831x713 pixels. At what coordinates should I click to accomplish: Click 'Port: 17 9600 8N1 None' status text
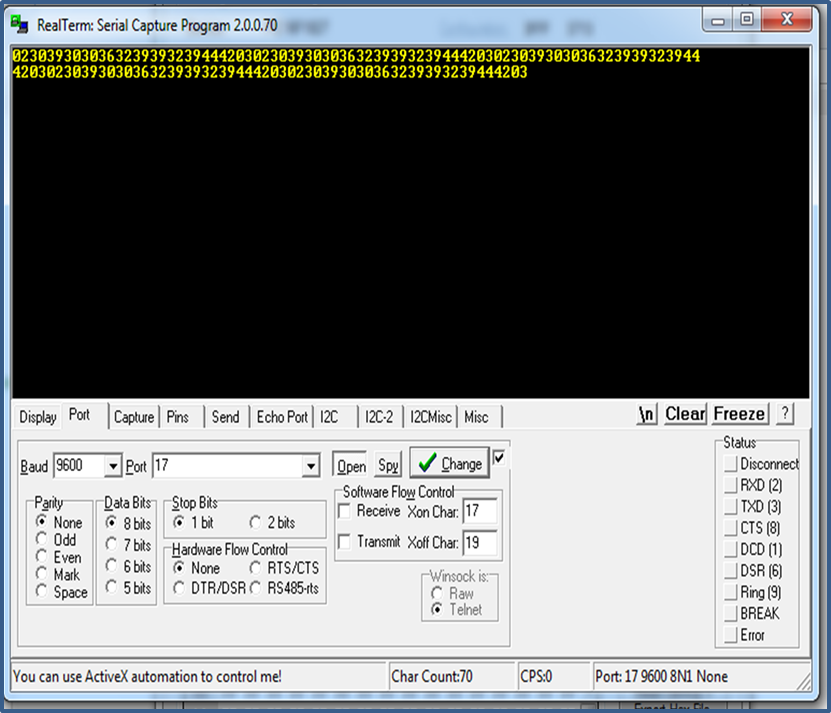tap(661, 676)
